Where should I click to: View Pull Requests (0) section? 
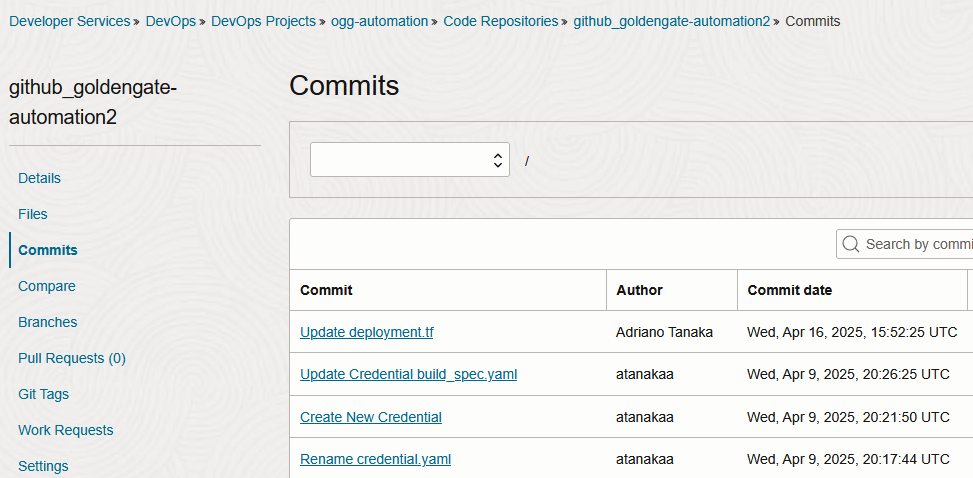pyautogui.click(x=72, y=358)
